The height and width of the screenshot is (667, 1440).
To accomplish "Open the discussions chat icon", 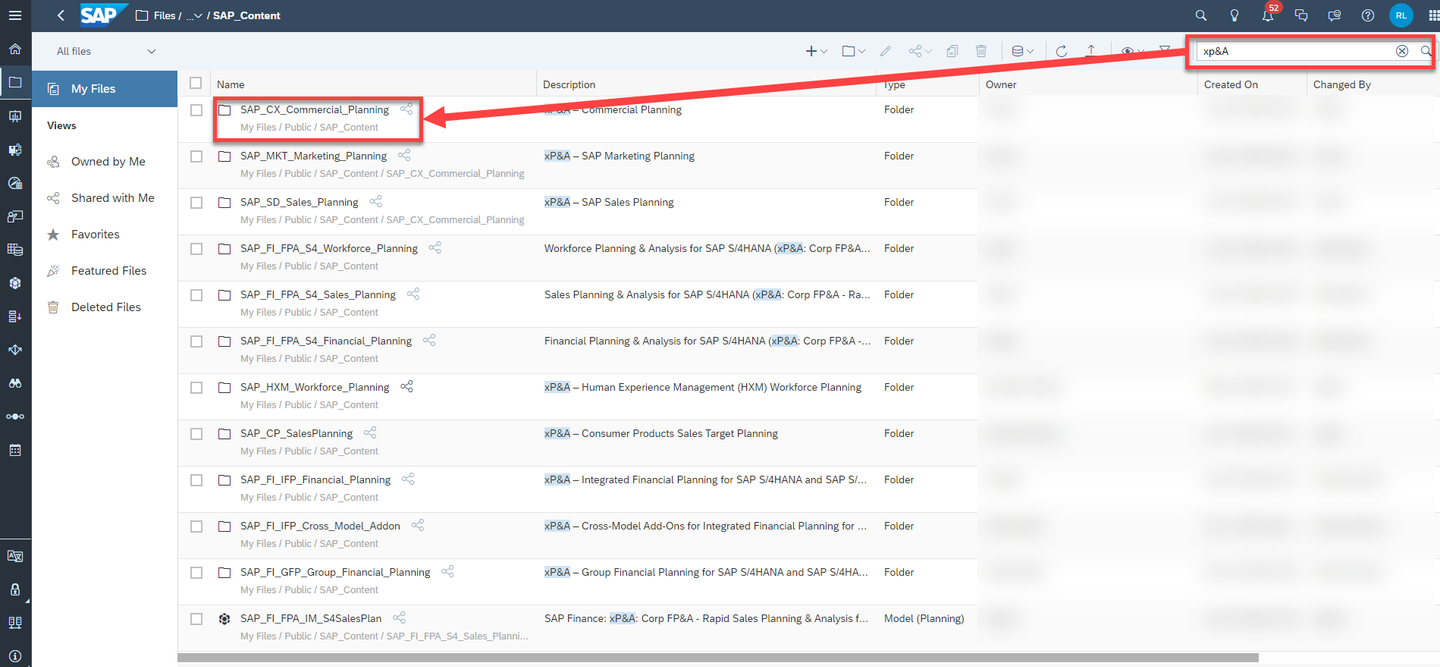I will click(x=1301, y=15).
